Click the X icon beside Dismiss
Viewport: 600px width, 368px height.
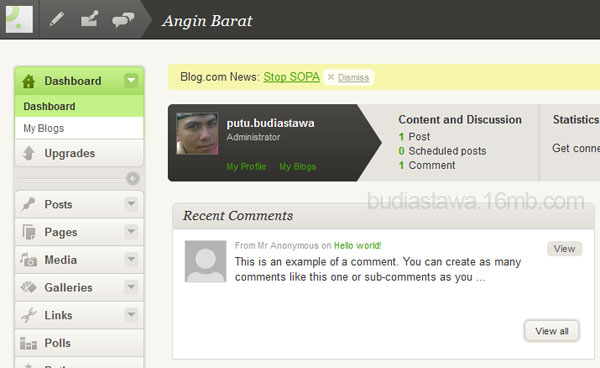[331, 77]
